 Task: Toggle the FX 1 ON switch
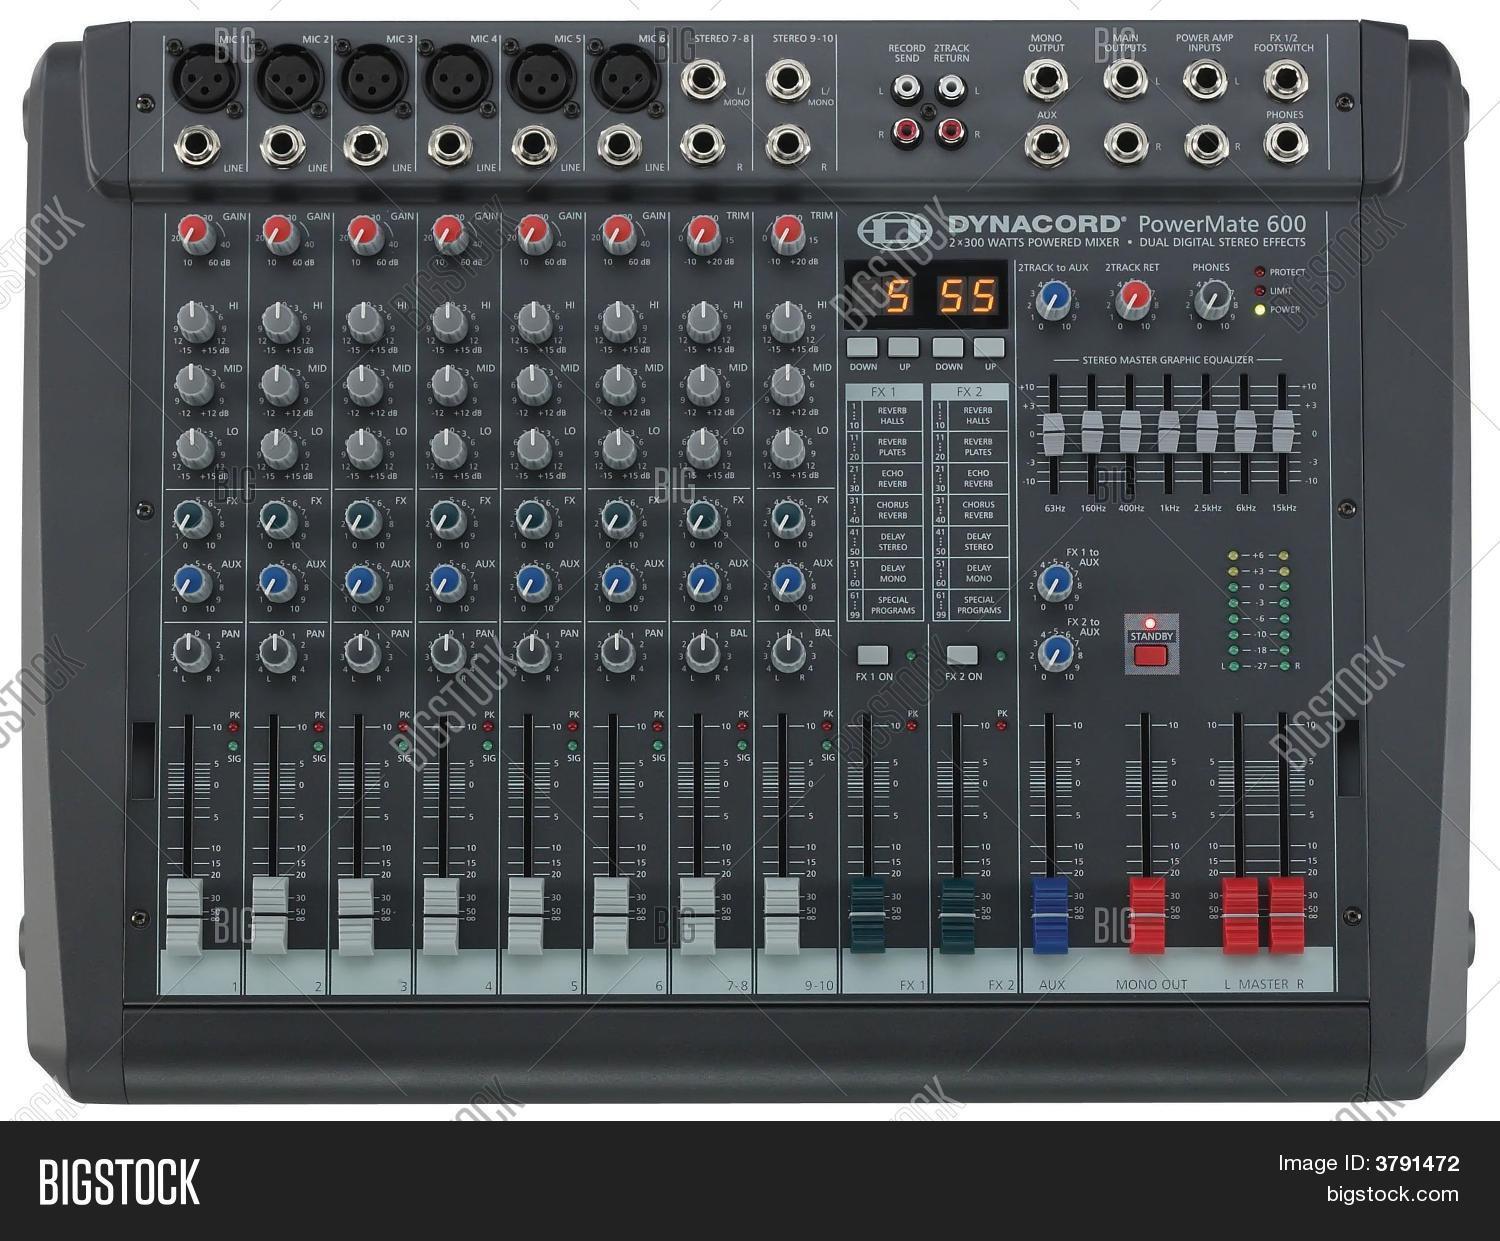tap(872, 655)
